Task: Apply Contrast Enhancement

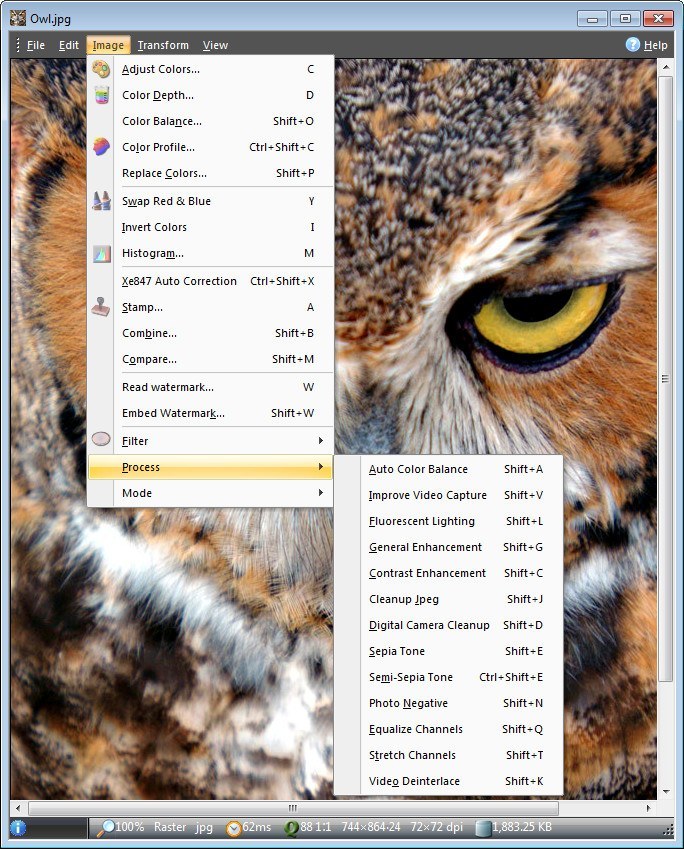Action: (448, 573)
